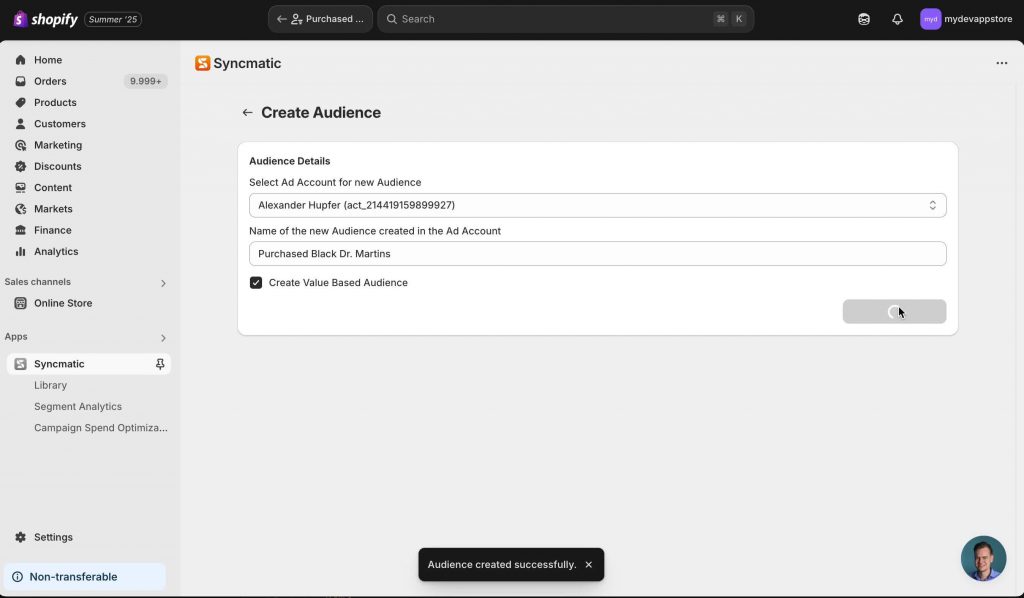Select Syncmatic app in sidebar
Screen dimensions: 1024x598
coord(89,364)
